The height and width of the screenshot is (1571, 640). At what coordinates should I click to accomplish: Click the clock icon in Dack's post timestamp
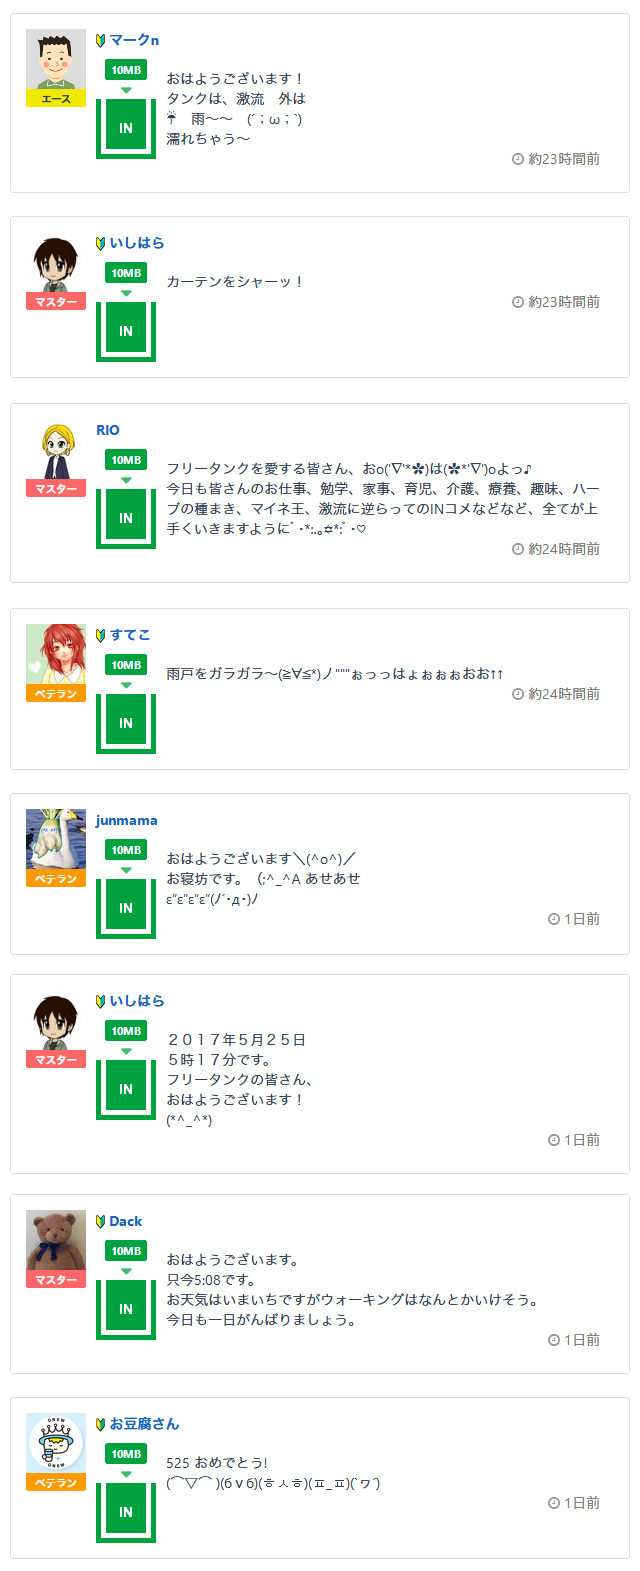click(x=554, y=1340)
